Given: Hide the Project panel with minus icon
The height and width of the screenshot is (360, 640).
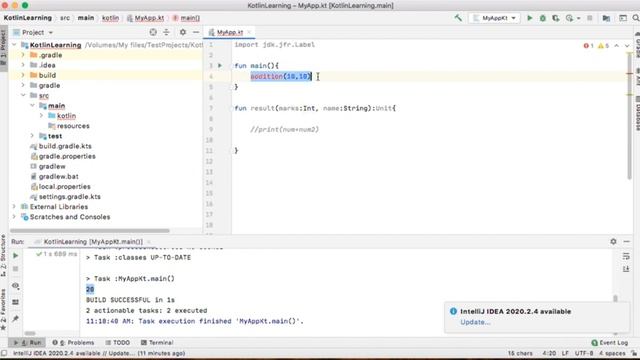Looking at the screenshot, I should tap(196, 32).
